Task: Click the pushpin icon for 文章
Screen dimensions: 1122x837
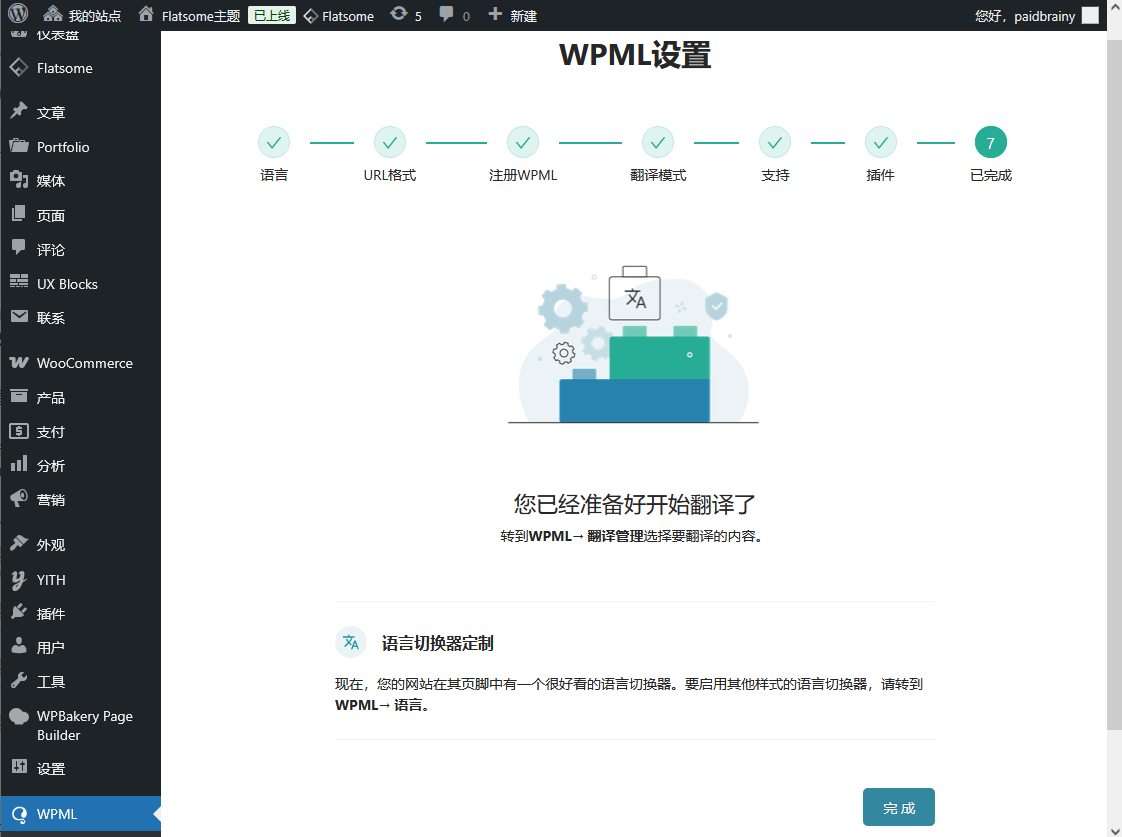Action: click(19, 111)
